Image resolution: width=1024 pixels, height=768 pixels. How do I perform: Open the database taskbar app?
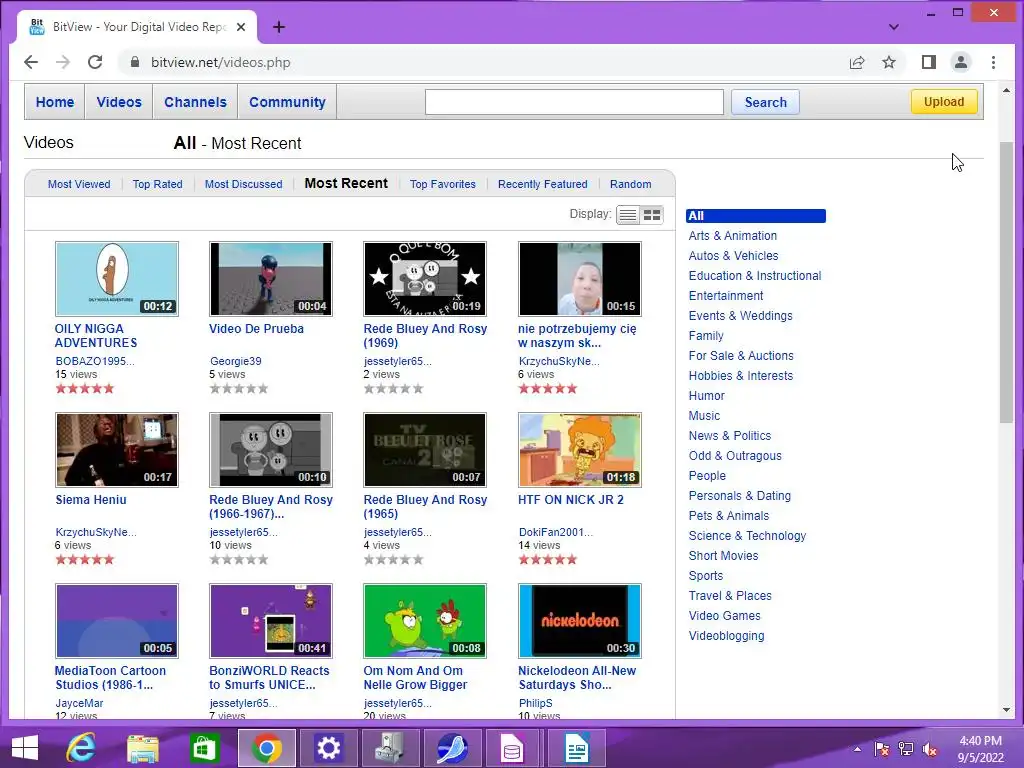[513, 748]
